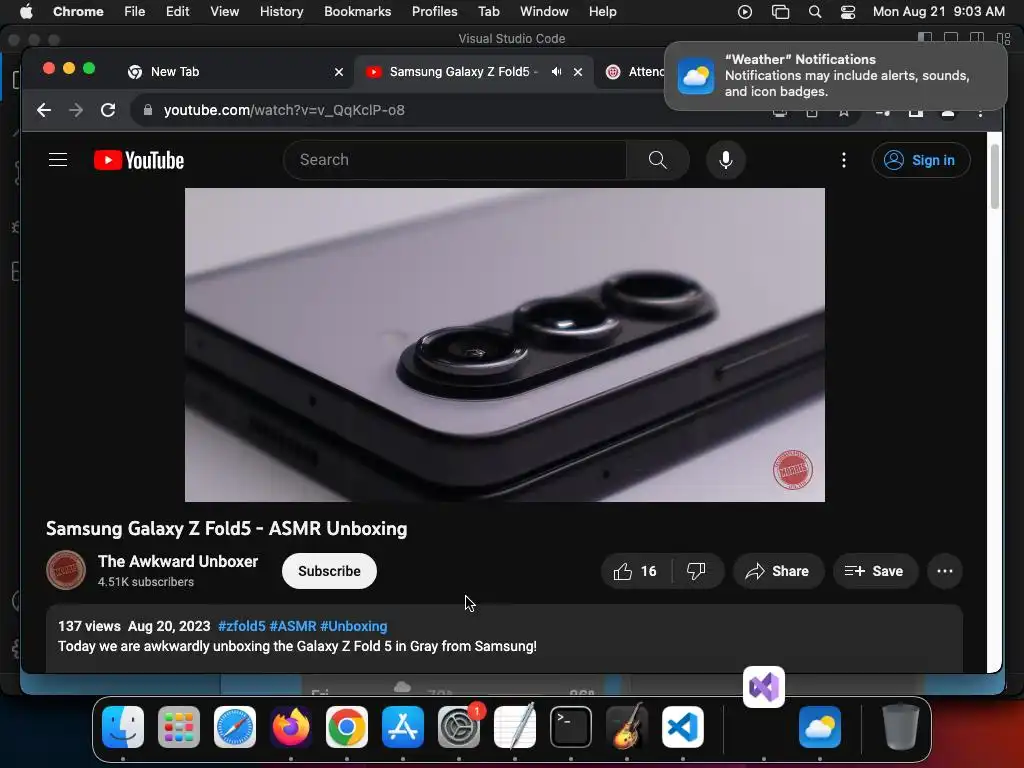Share the video
Screen dimensions: 1024x768
tap(778, 571)
